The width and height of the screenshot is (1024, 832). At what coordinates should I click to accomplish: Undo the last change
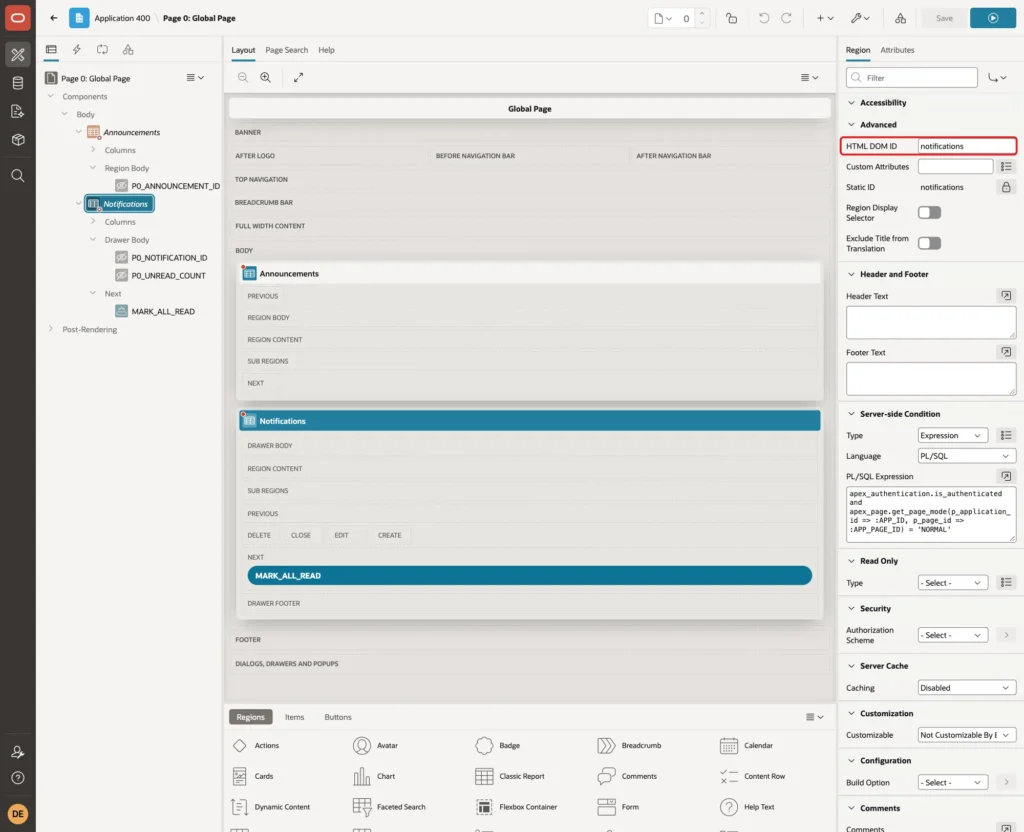[x=763, y=18]
